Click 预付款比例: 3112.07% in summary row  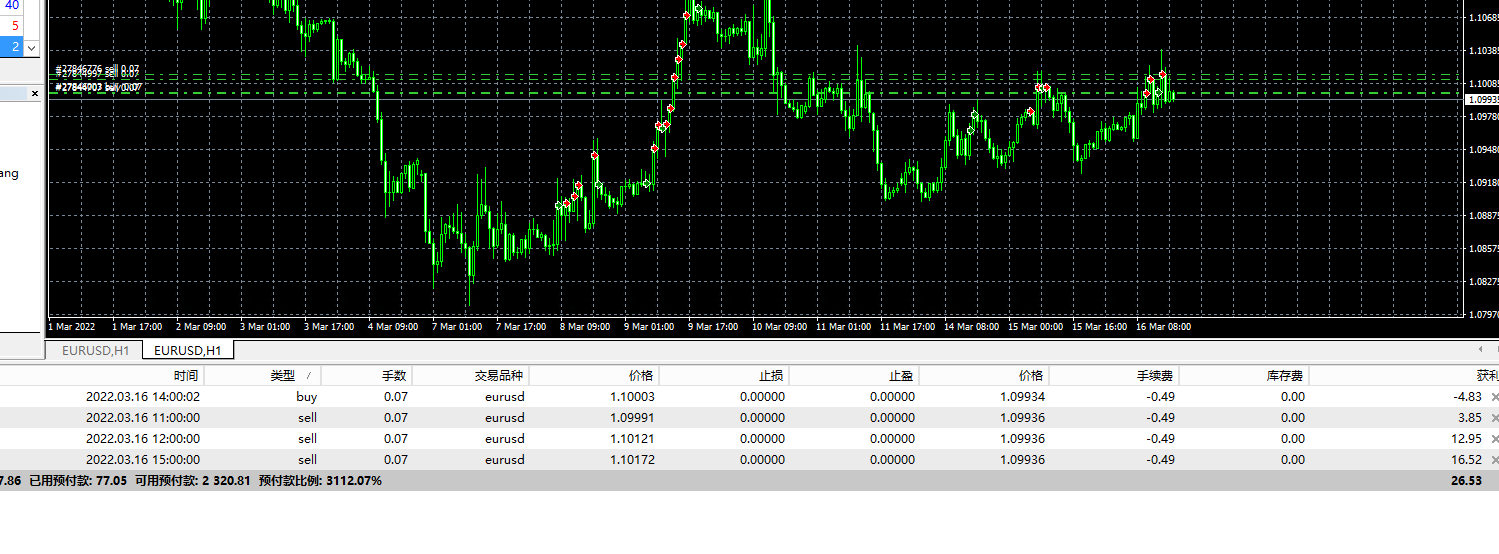(320, 481)
